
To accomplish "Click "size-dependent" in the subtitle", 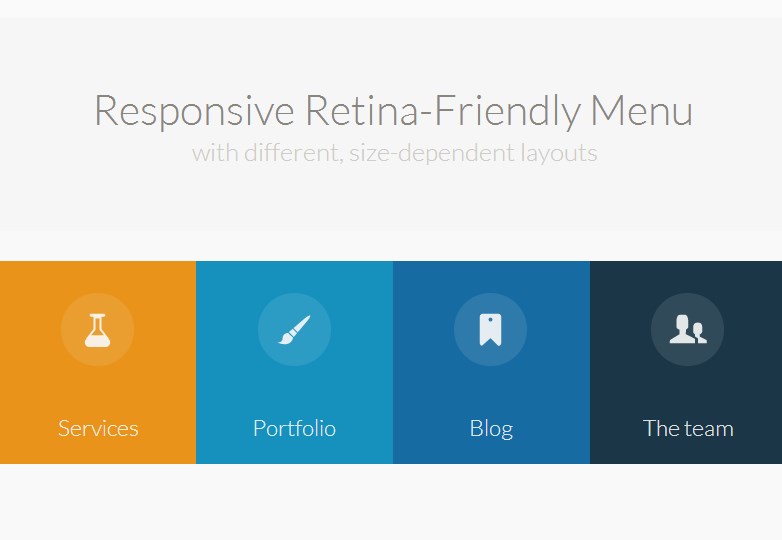I will tap(431, 154).
